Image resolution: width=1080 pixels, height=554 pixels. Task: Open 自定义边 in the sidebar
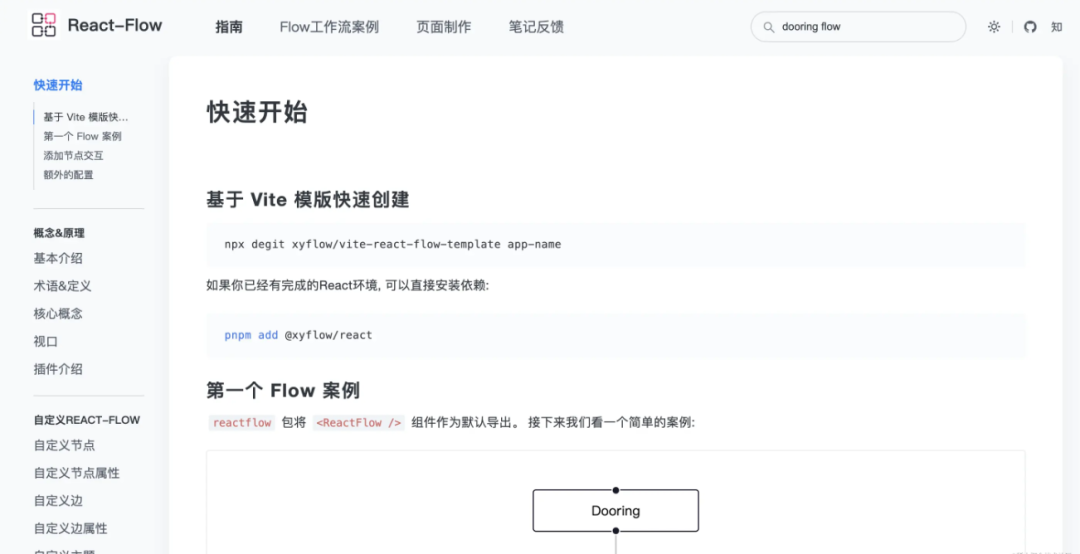(58, 500)
